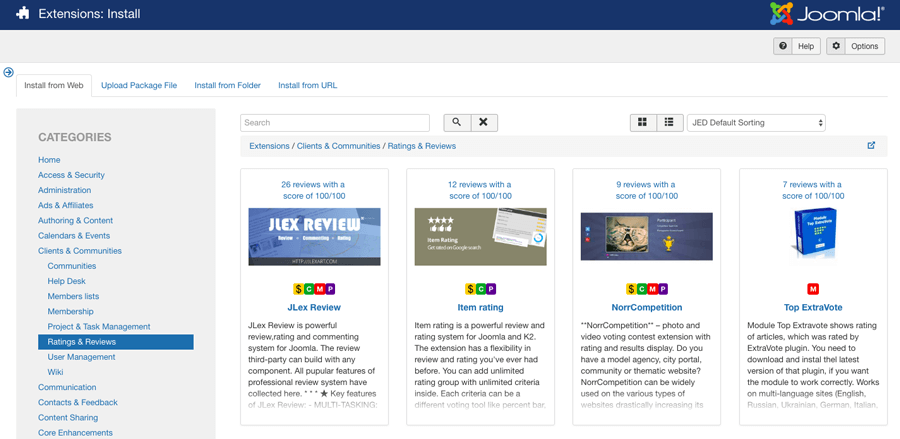Click the purple P badge on NorrCompetition
900x439 pixels.
point(662,289)
